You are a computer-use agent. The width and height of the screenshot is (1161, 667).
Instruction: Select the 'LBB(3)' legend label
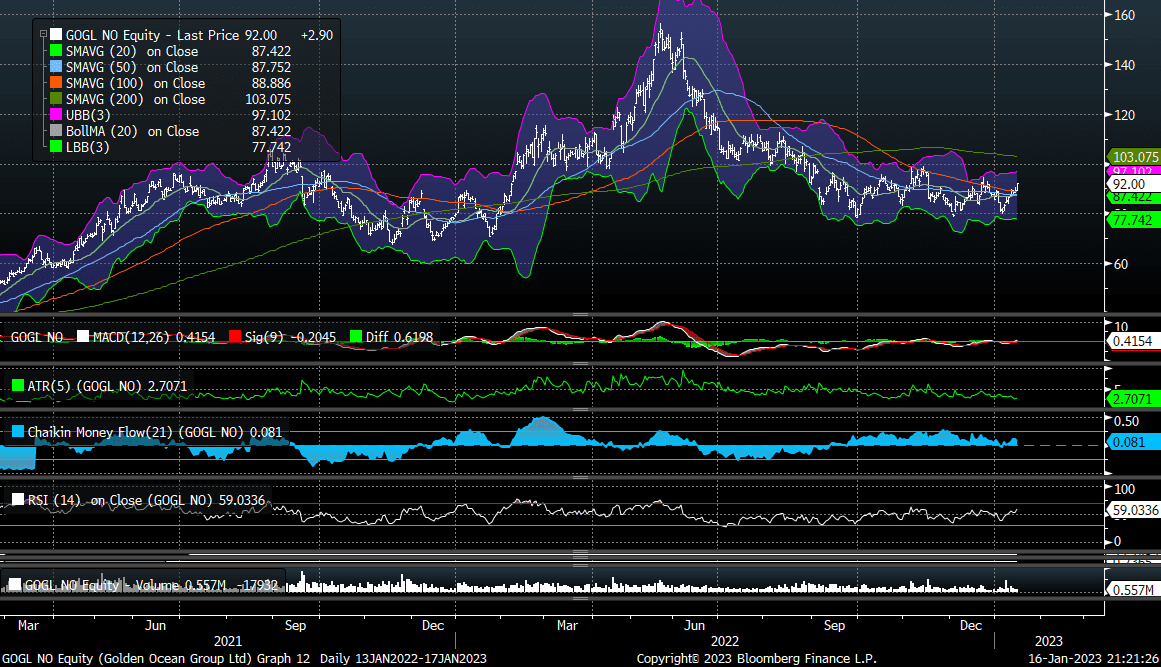click(87, 147)
